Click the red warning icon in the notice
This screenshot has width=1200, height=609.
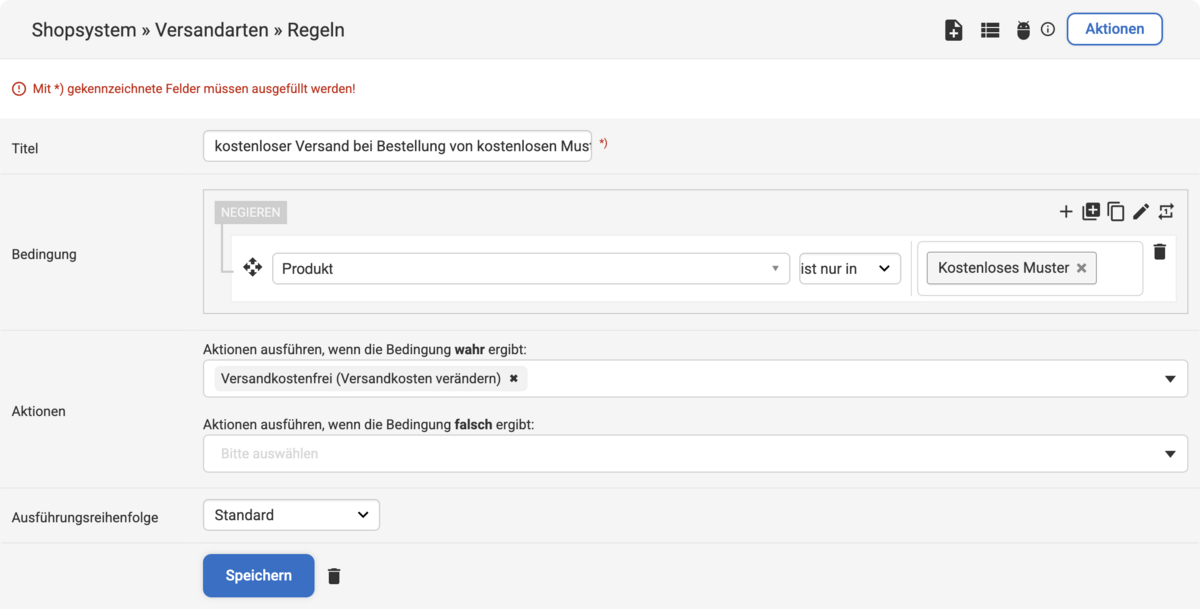(x=19, y=89)
